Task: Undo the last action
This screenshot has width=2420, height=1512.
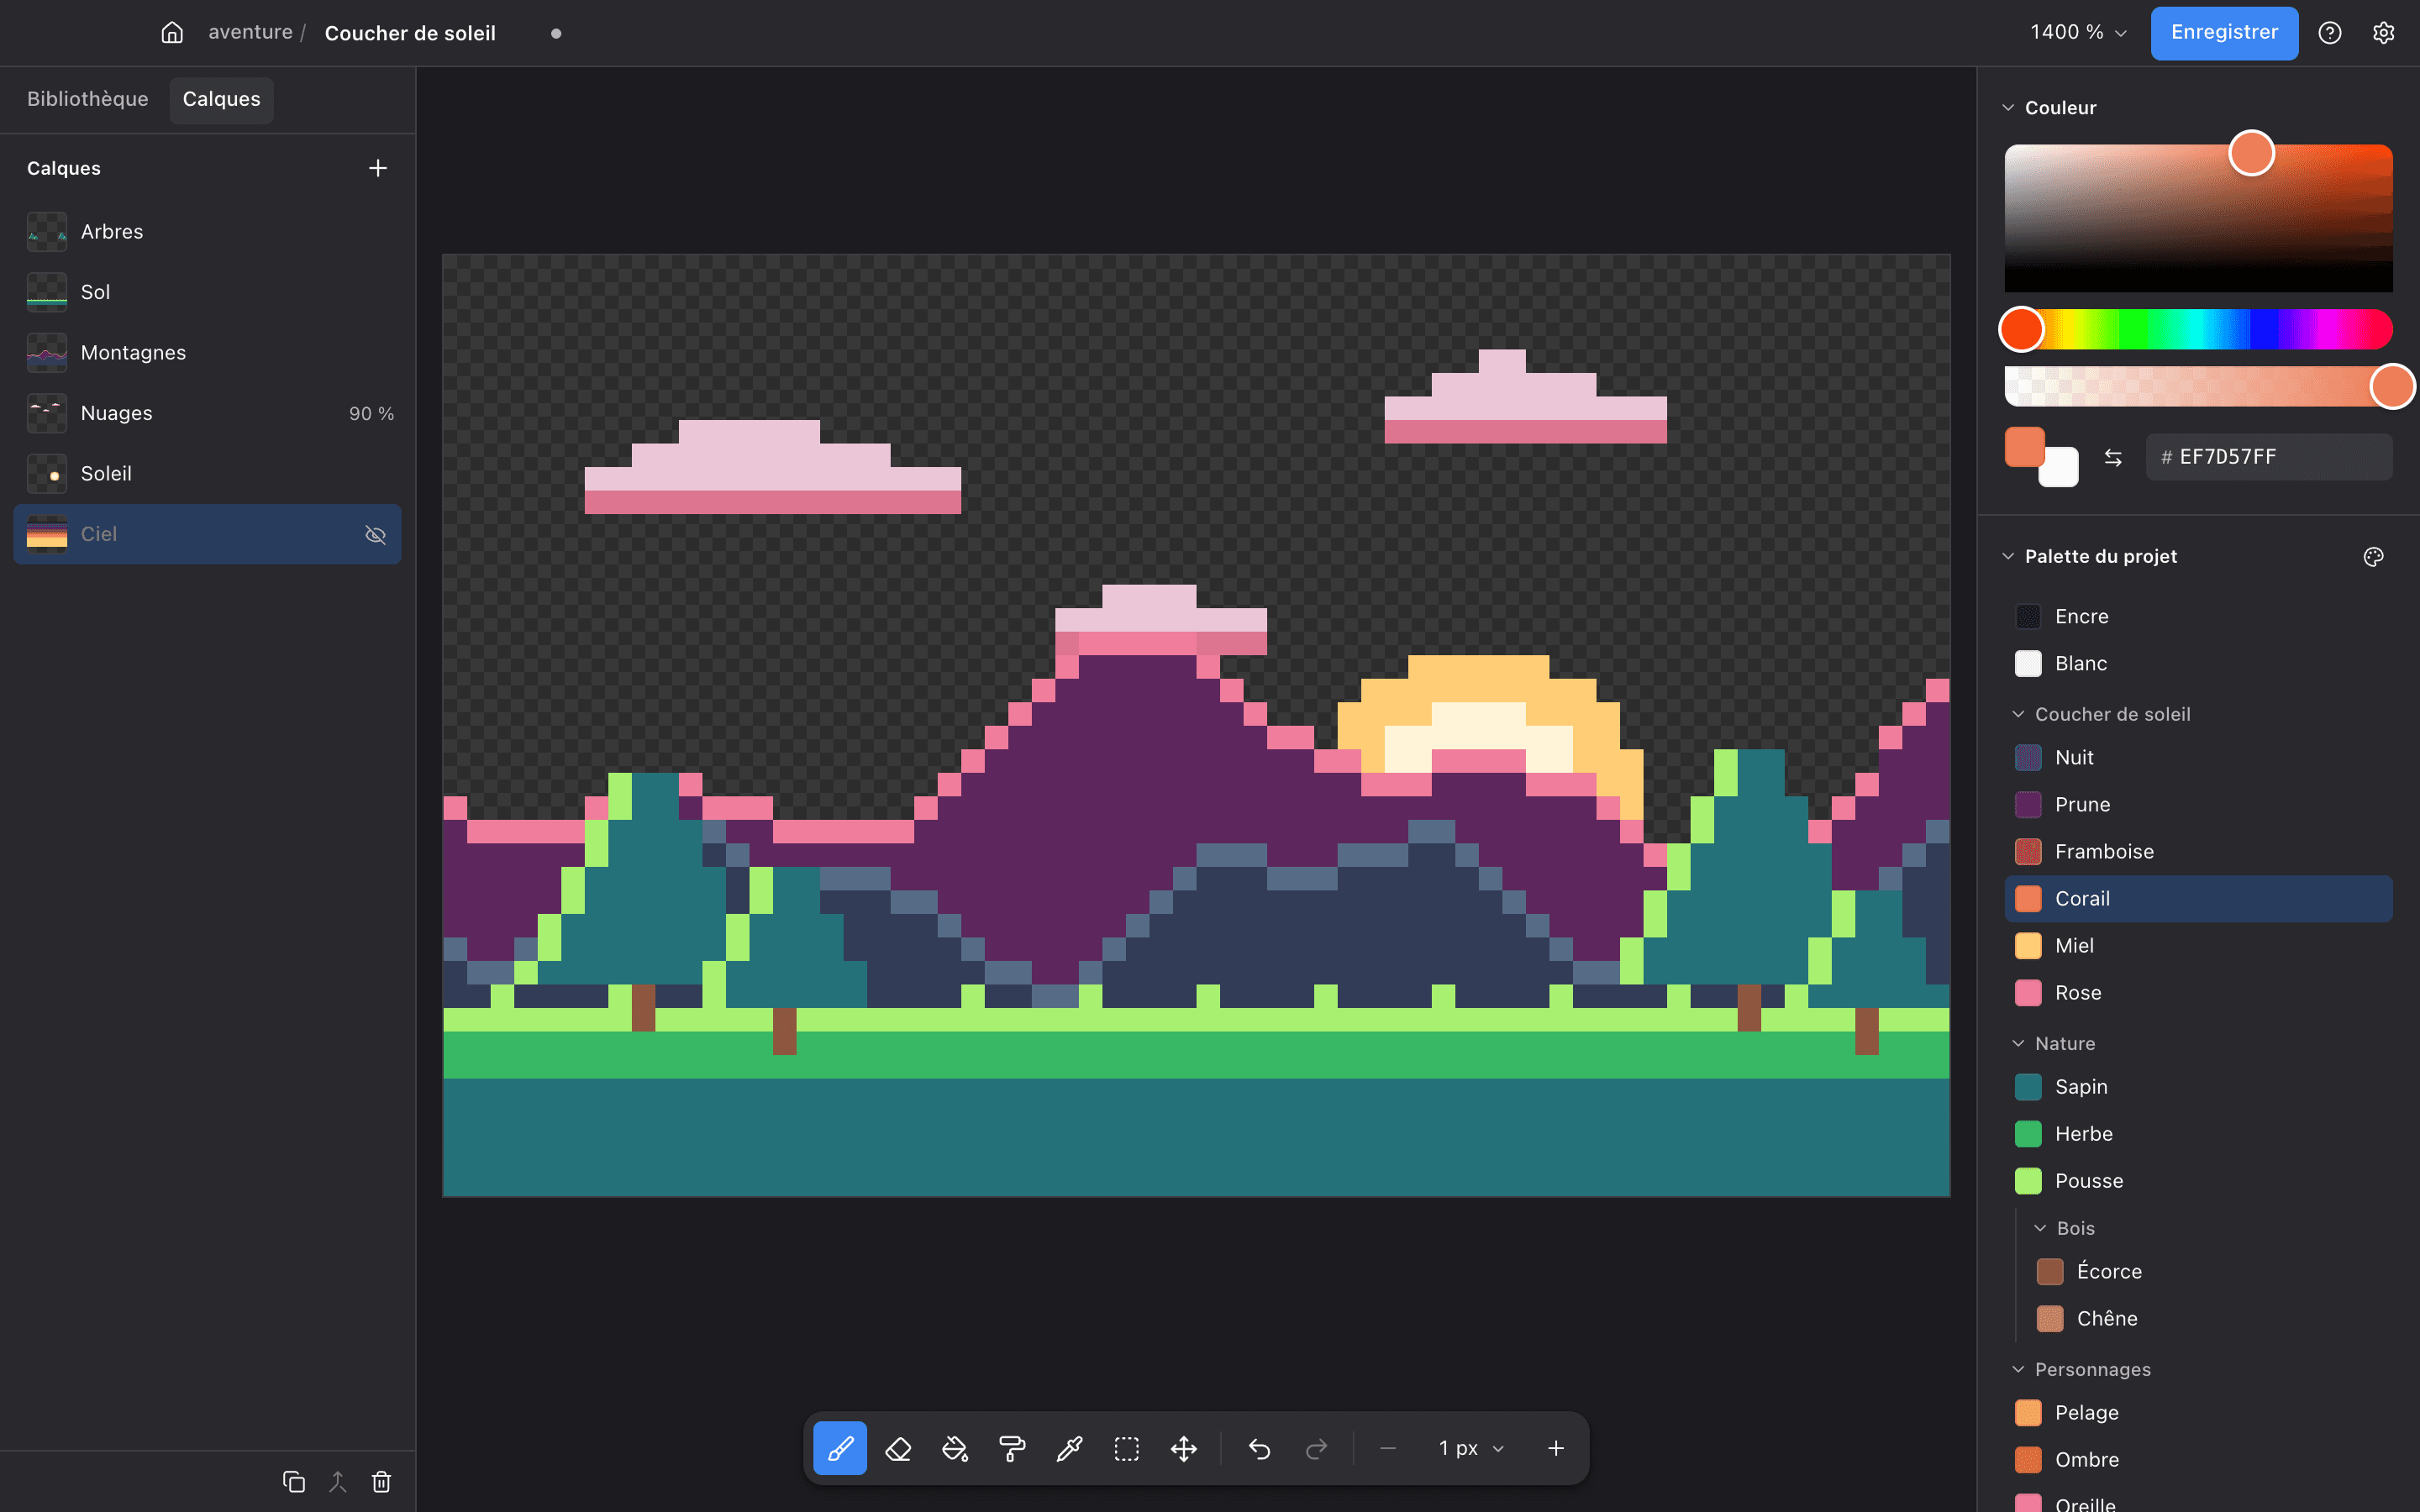Action: click(1259, 1448)
